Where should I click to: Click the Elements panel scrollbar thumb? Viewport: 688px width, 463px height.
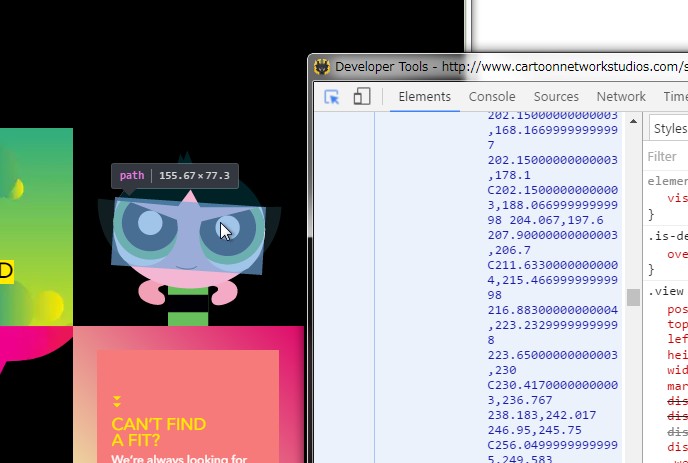(633, 297)
